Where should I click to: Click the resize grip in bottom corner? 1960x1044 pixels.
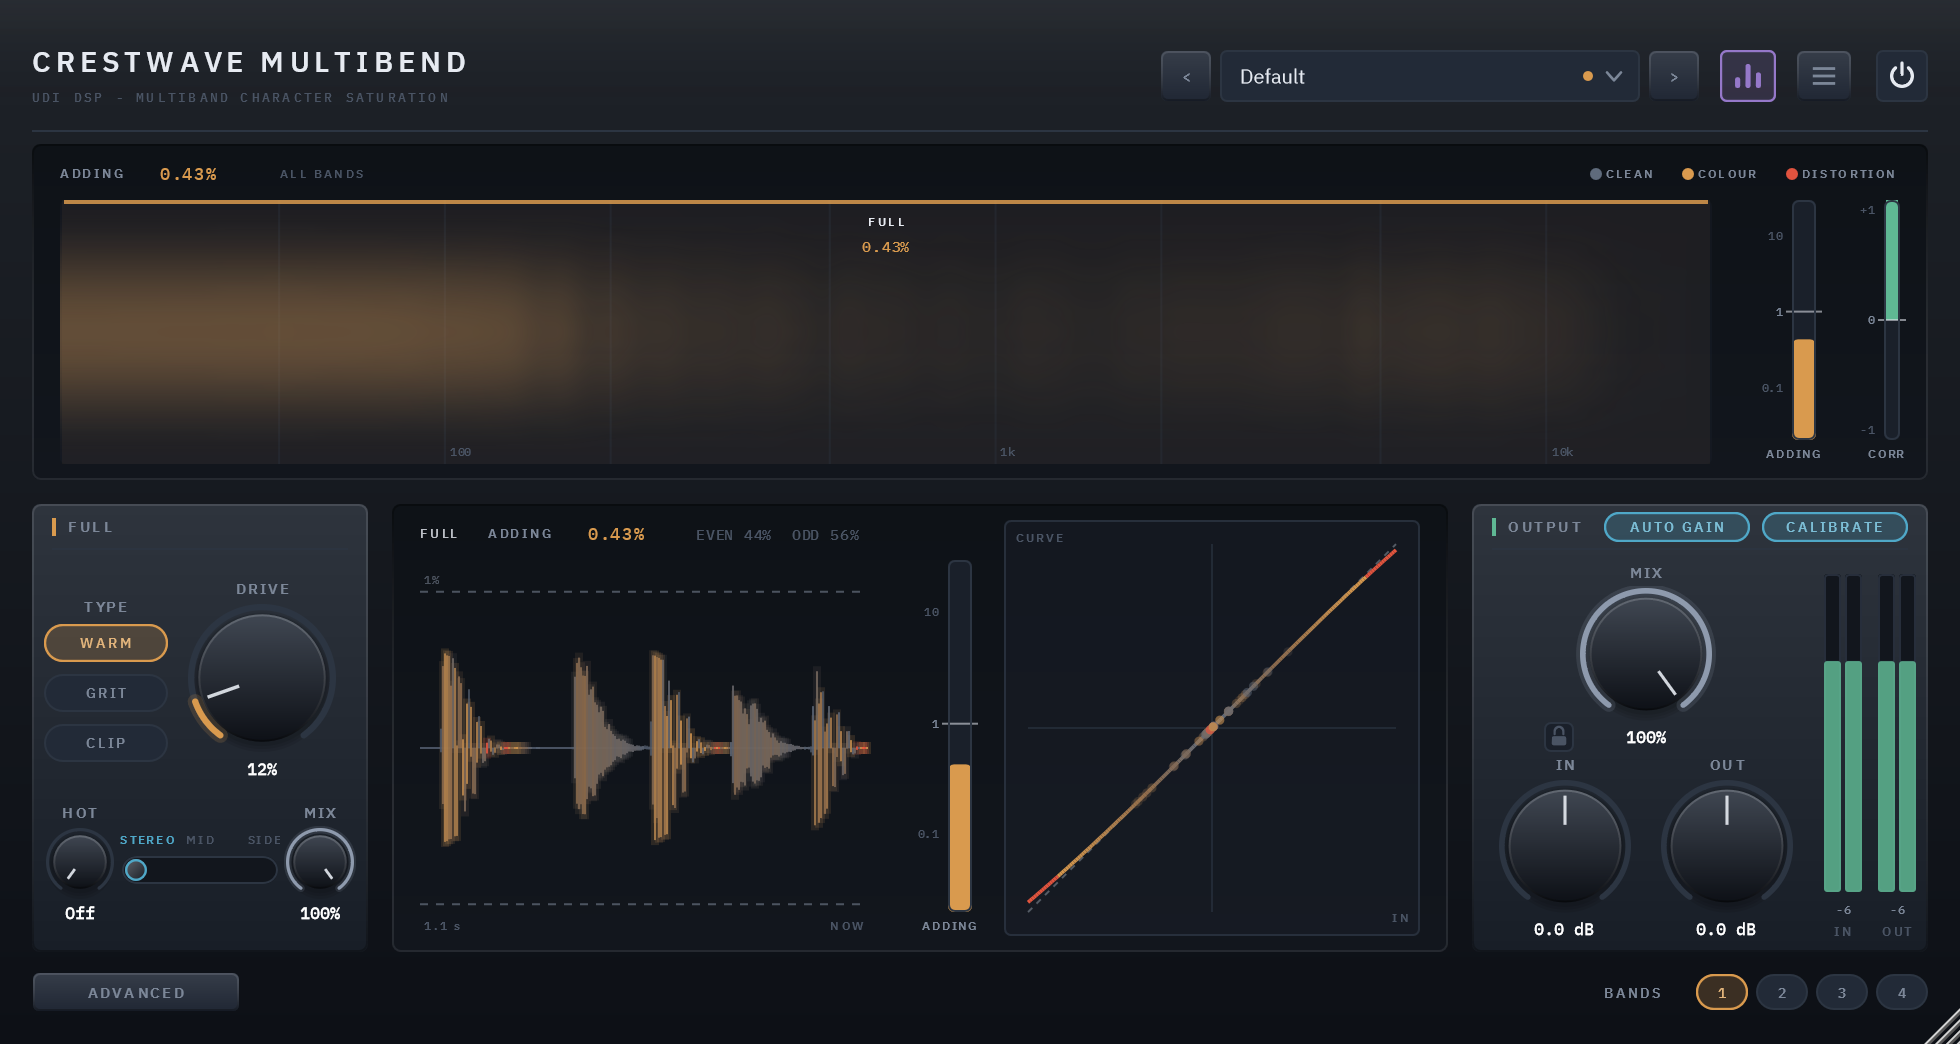[1943, 1027]
